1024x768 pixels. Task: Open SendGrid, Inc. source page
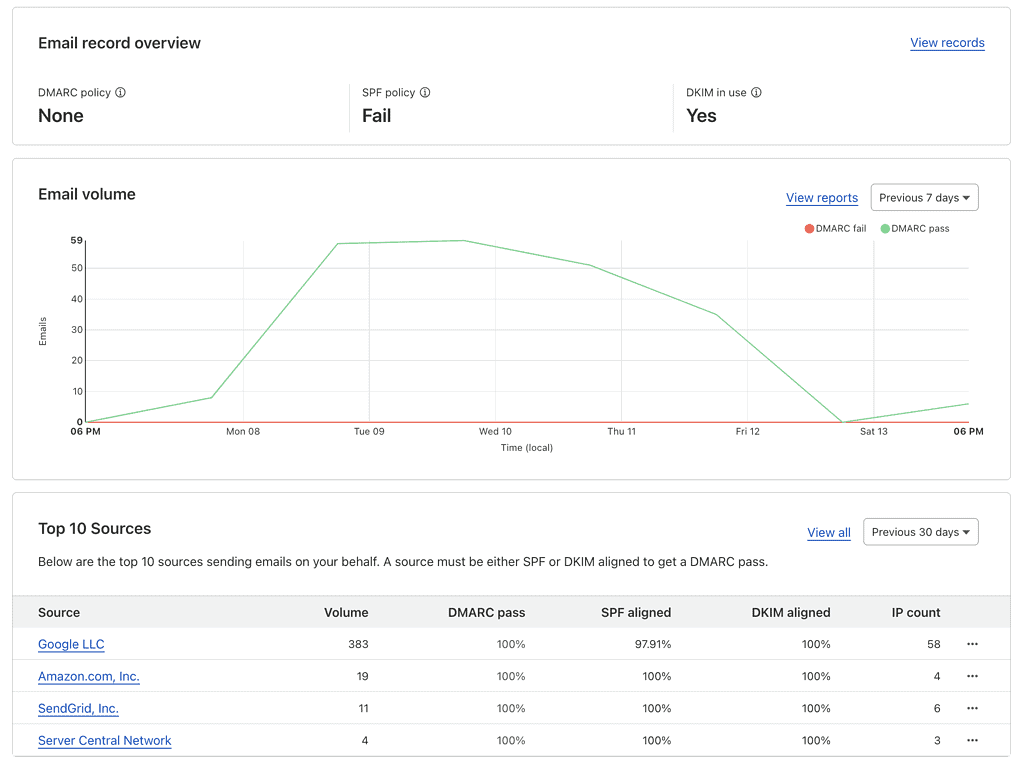[78, 708]
